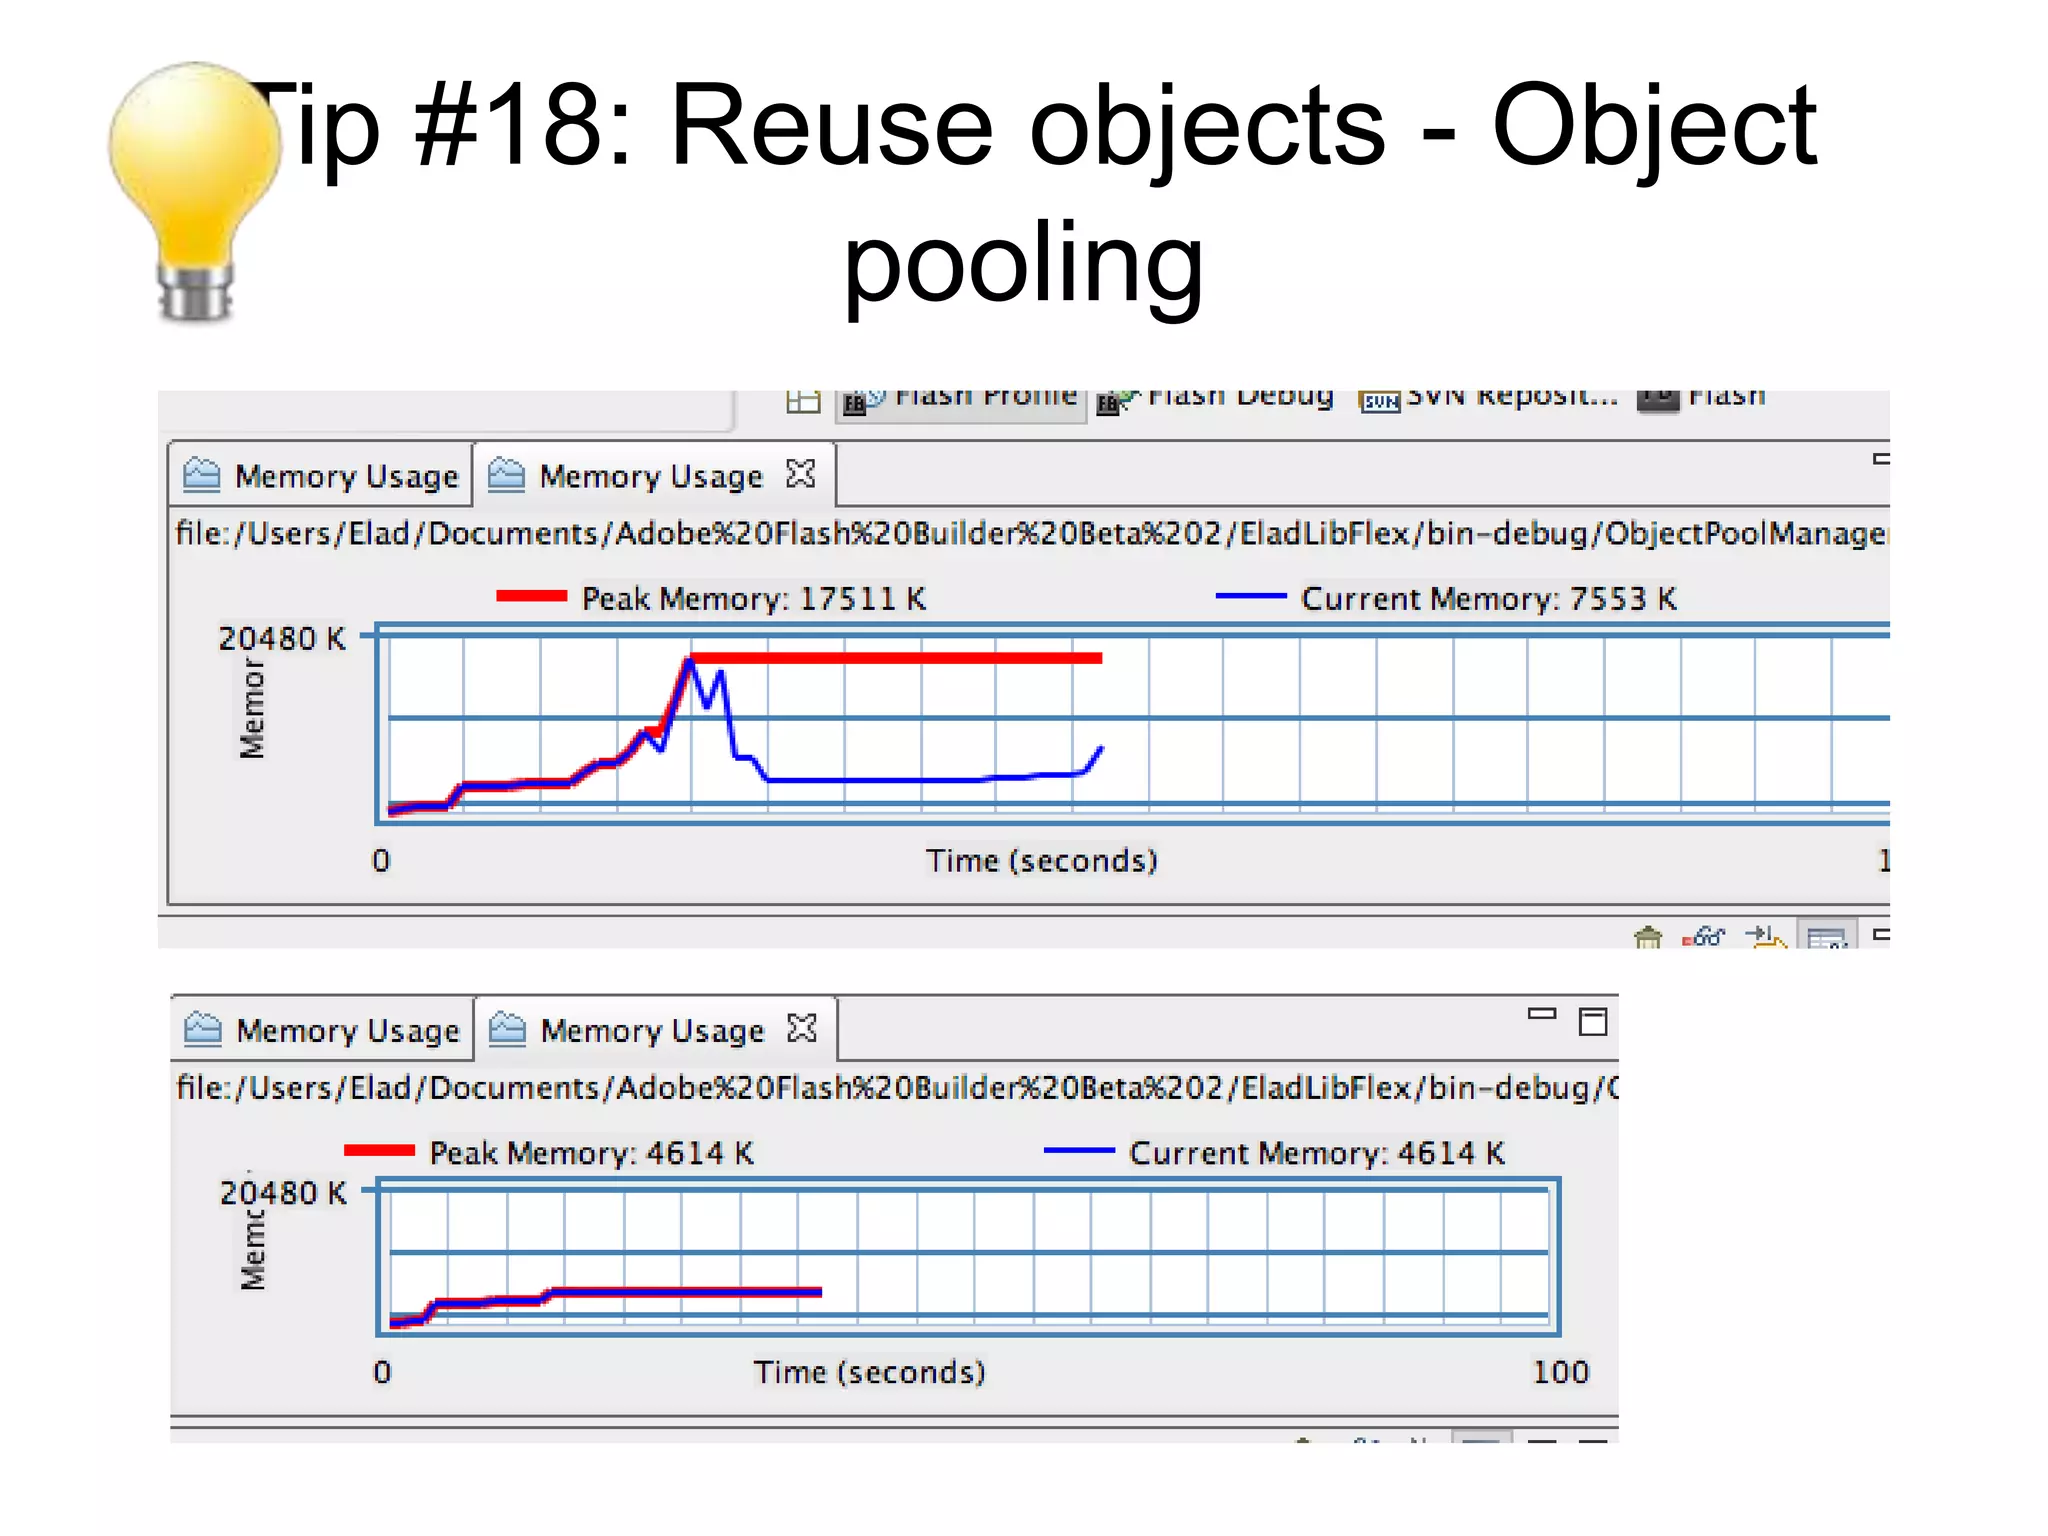The image size is (2048, 1536).
Task: Minimize the lower Memory Usage panel
Action: 1542,1014
